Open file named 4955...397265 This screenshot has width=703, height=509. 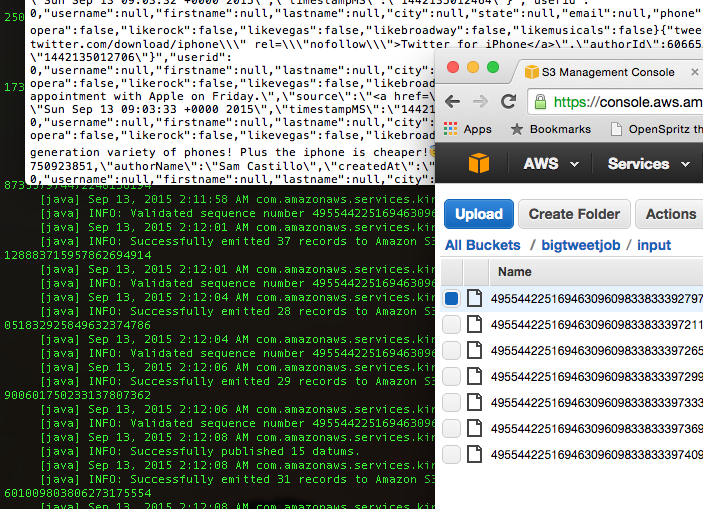coord(597,351)
